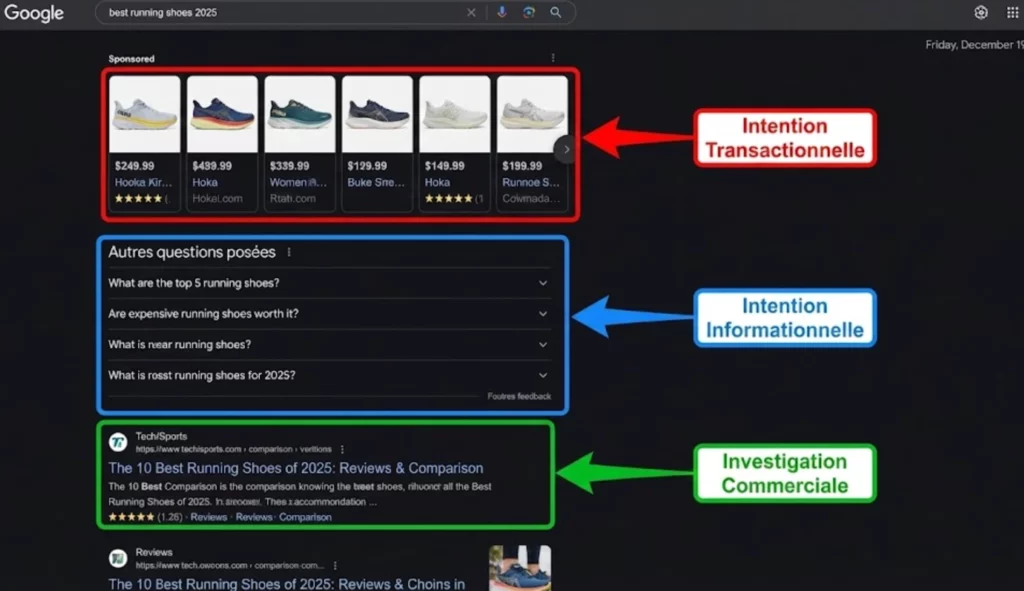Open the quick settings gear icon
Screen dimensions: 1024x591
click(x=981, y=12)
